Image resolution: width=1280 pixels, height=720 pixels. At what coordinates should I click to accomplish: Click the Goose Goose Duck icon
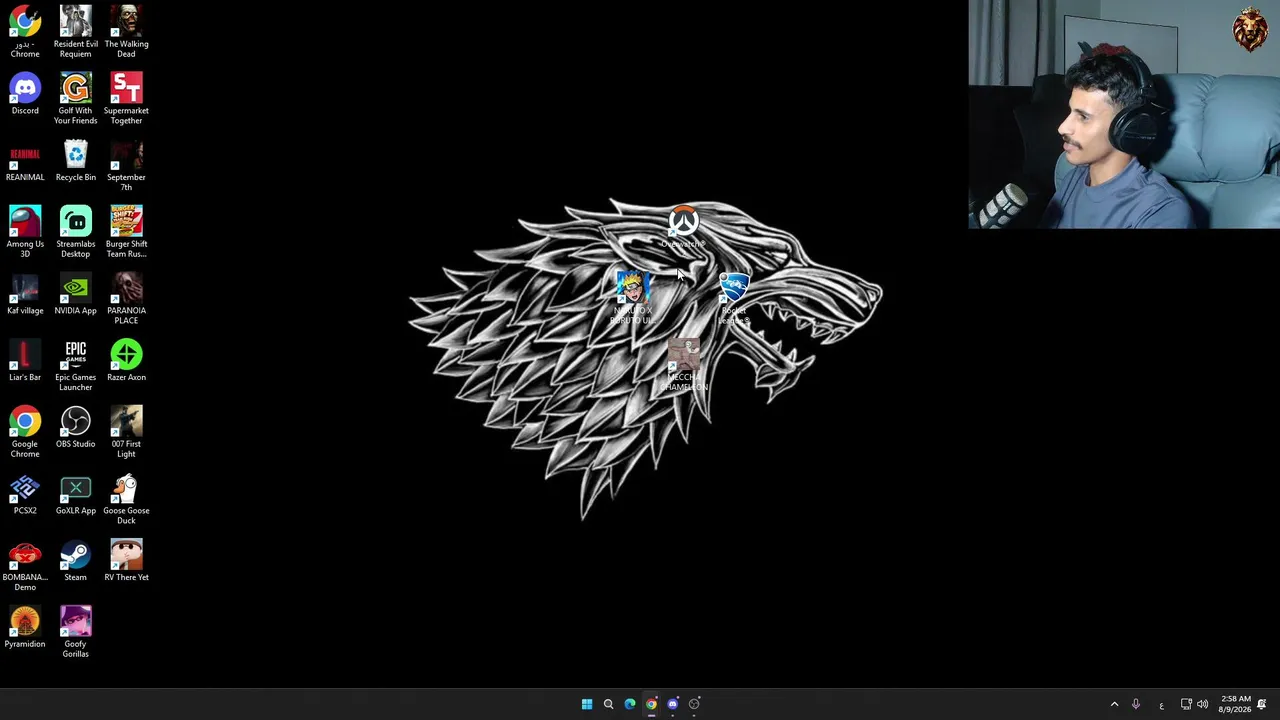pyautogui.click(x=126, y=498)
